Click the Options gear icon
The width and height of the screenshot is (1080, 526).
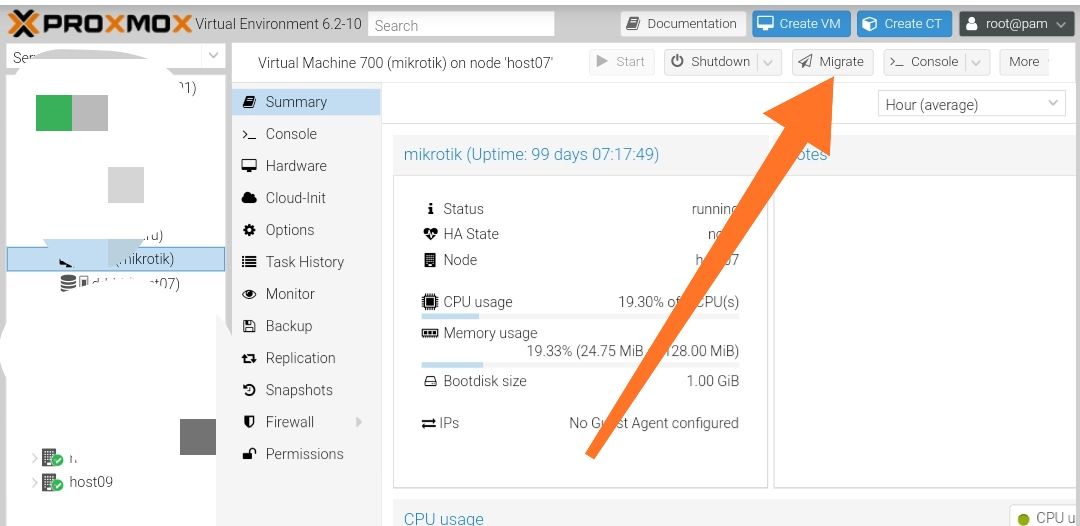point(249,230)
